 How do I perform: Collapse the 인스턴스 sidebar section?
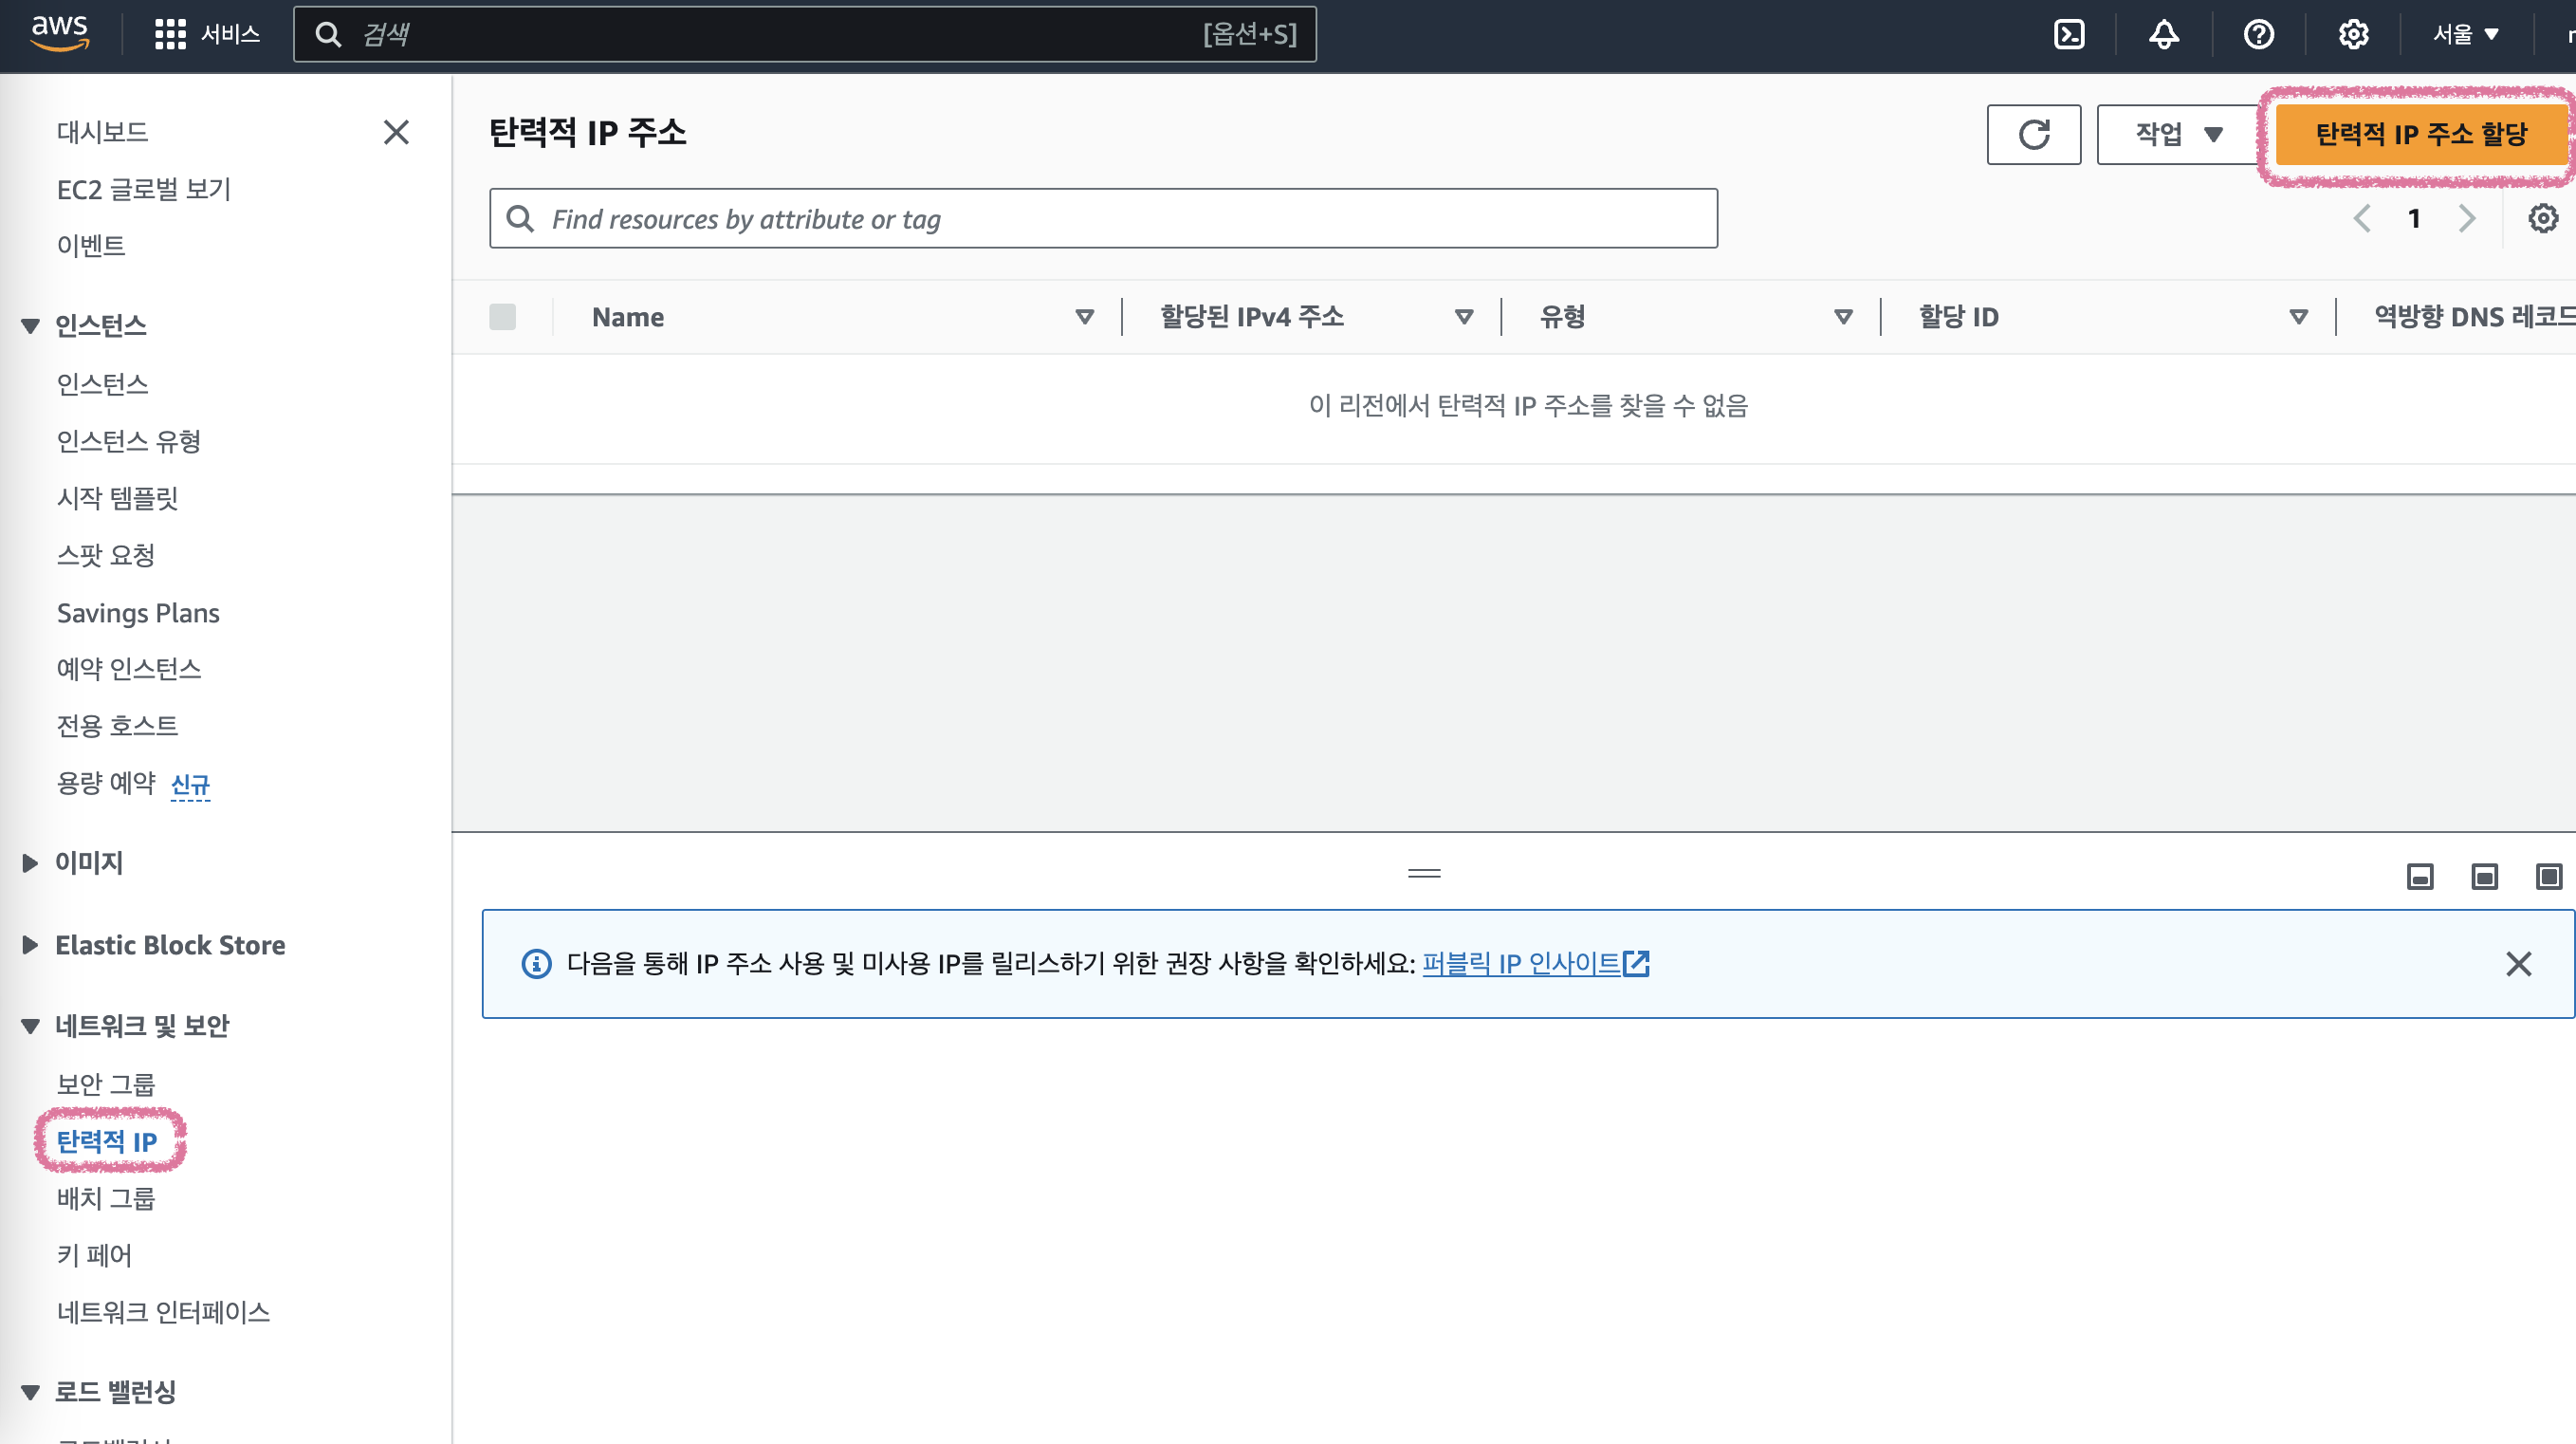pyautogui.click(x=30, y=326)
